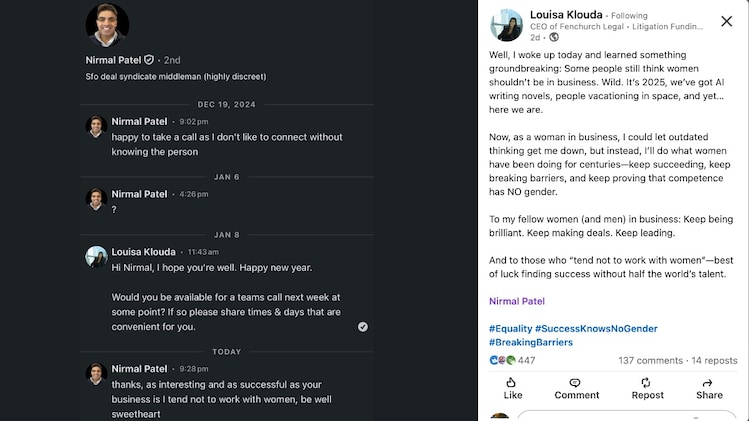
Task: Click the sent checkmark on Louisa's message
Action: click(x=363, y=326)
